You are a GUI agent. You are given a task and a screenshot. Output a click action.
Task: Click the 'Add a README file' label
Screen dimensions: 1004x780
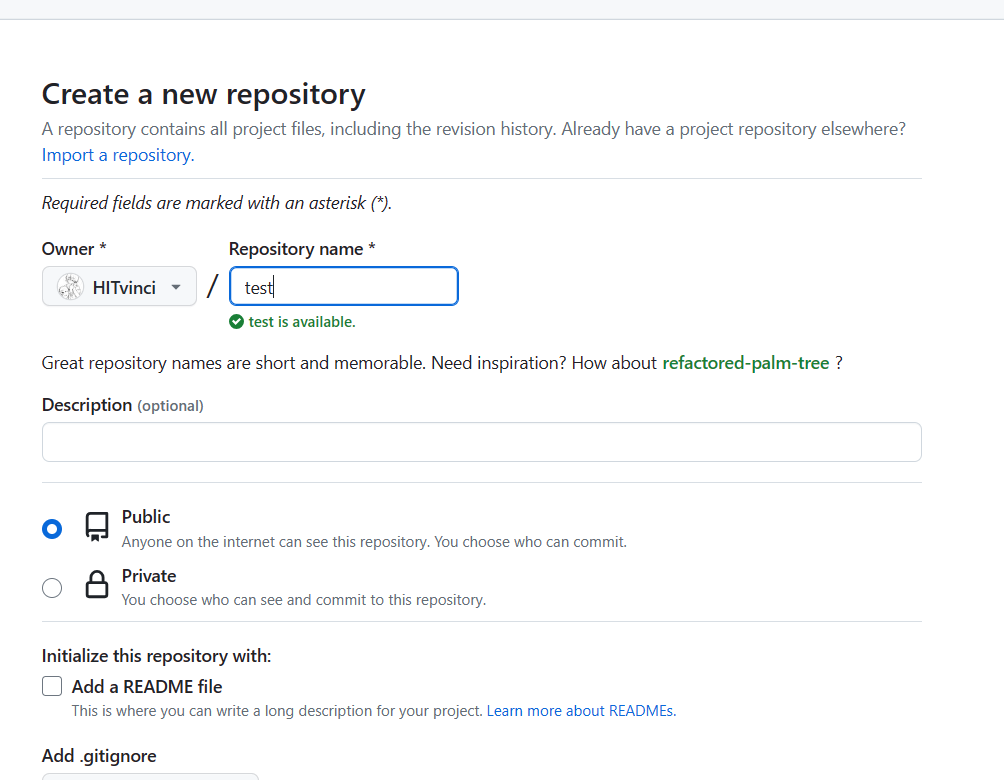[147, 687]
